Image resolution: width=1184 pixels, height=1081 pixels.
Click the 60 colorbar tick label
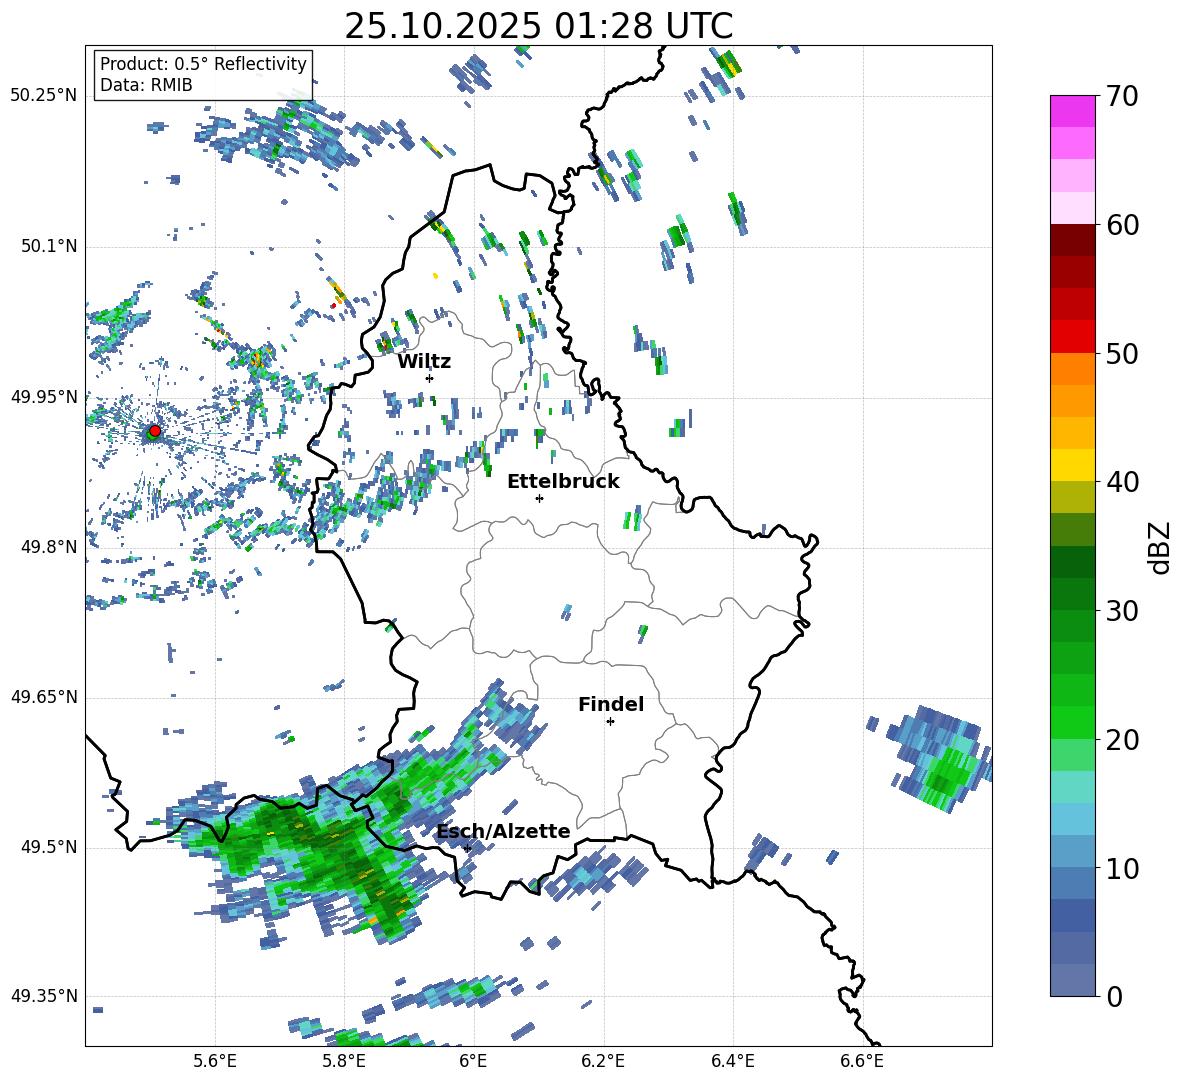pyautogui.click(x=1122, y=225)
